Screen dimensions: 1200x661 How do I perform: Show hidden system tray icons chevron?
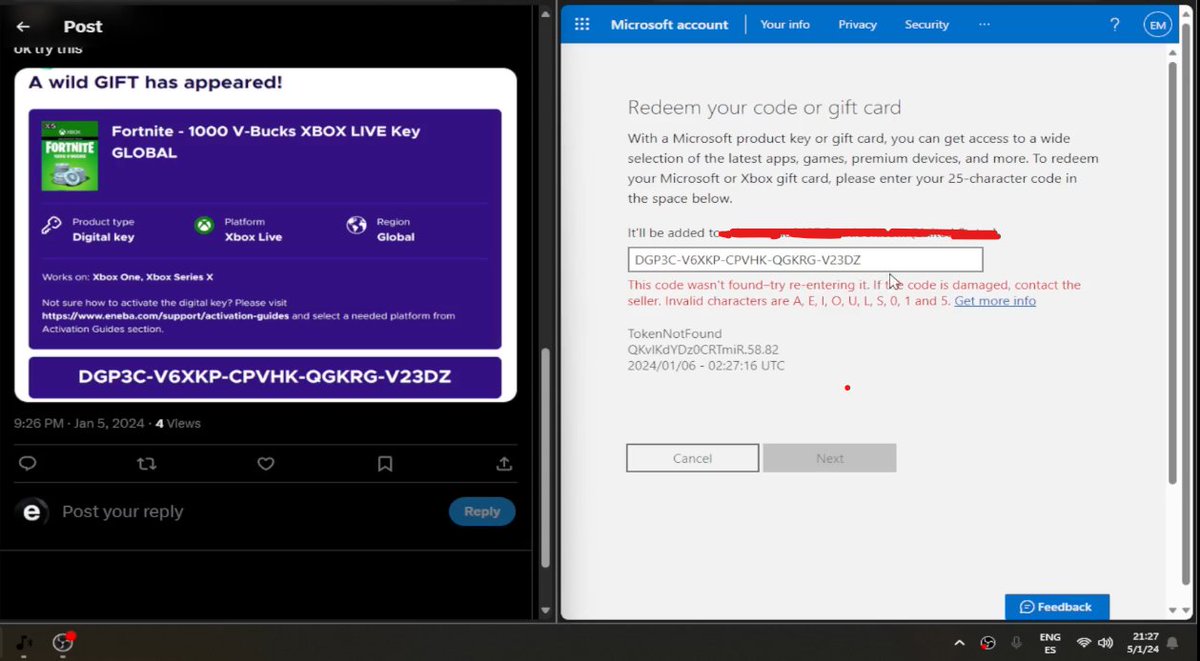[959, 643]
